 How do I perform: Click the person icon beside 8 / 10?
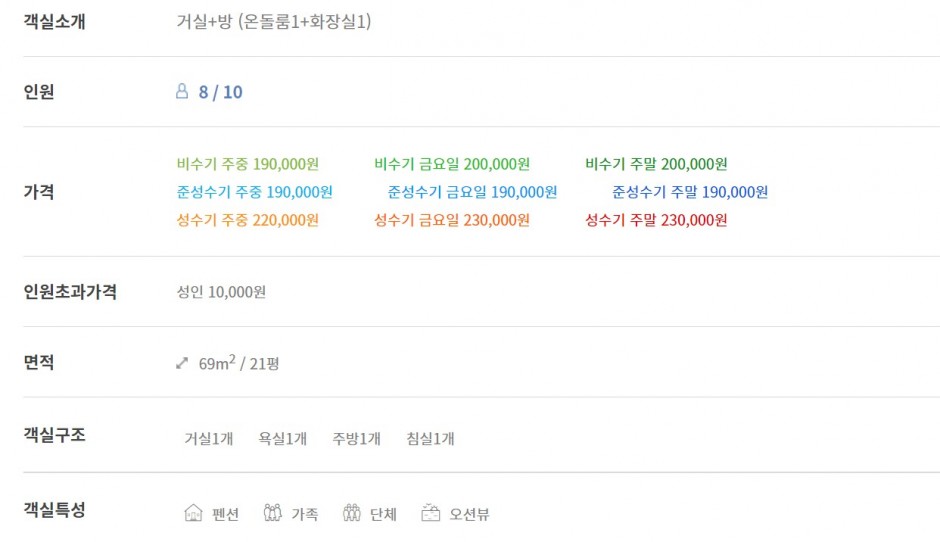coord(182,91)
